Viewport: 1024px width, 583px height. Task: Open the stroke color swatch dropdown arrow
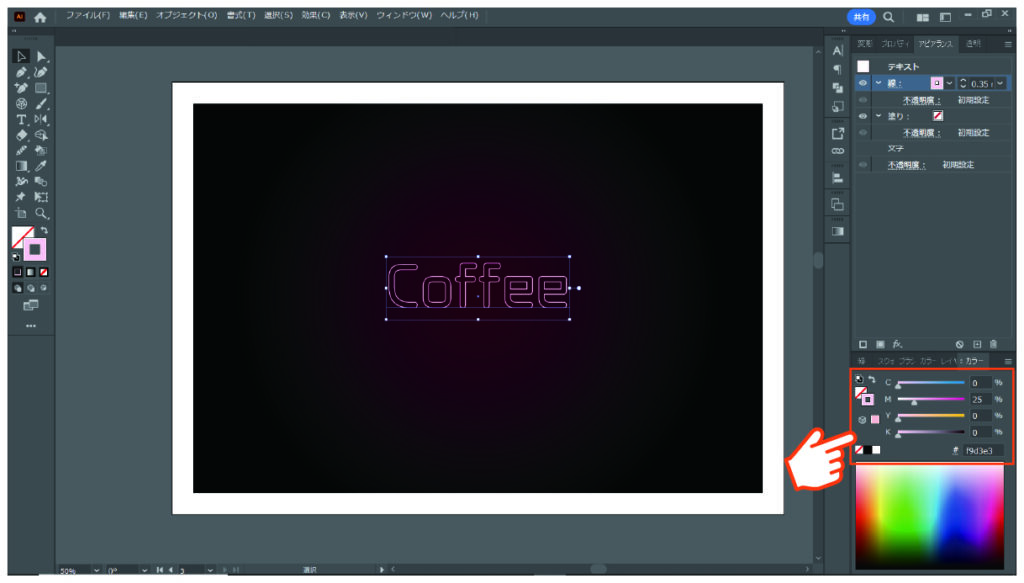click(x=950, y=83)
